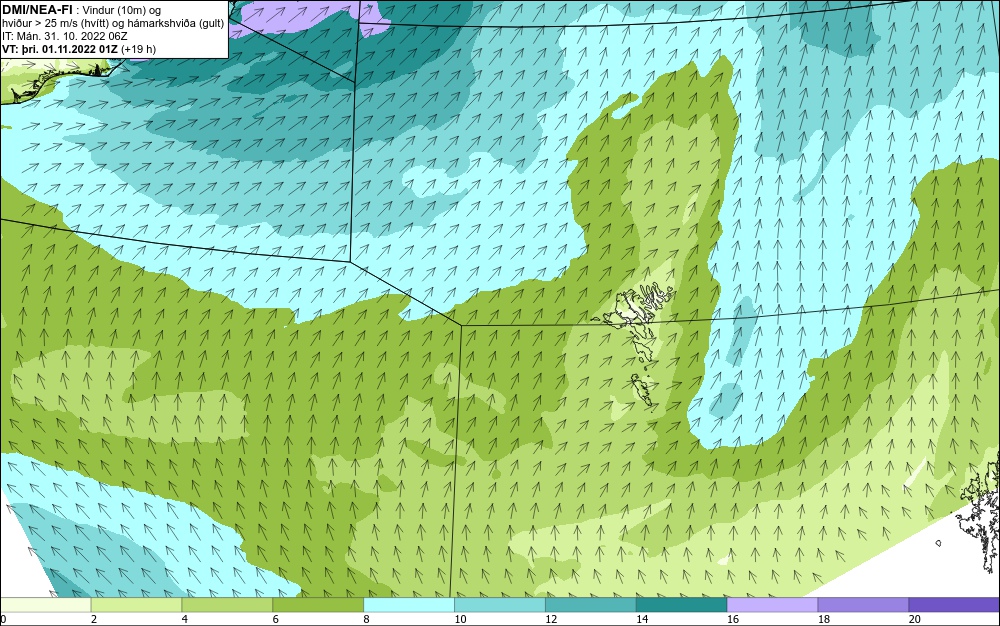Screen dimensions: 1000x626
Task: Click the 2–4 m/s light green swatch
Action: click(136, 605)
